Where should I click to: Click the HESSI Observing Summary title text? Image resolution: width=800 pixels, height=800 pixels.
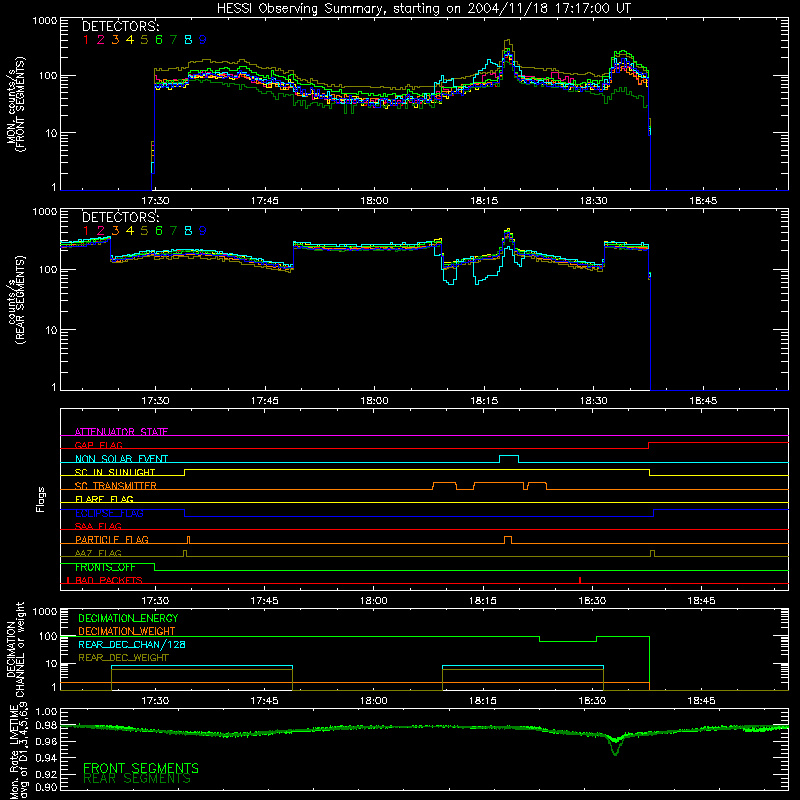(424, 9)
